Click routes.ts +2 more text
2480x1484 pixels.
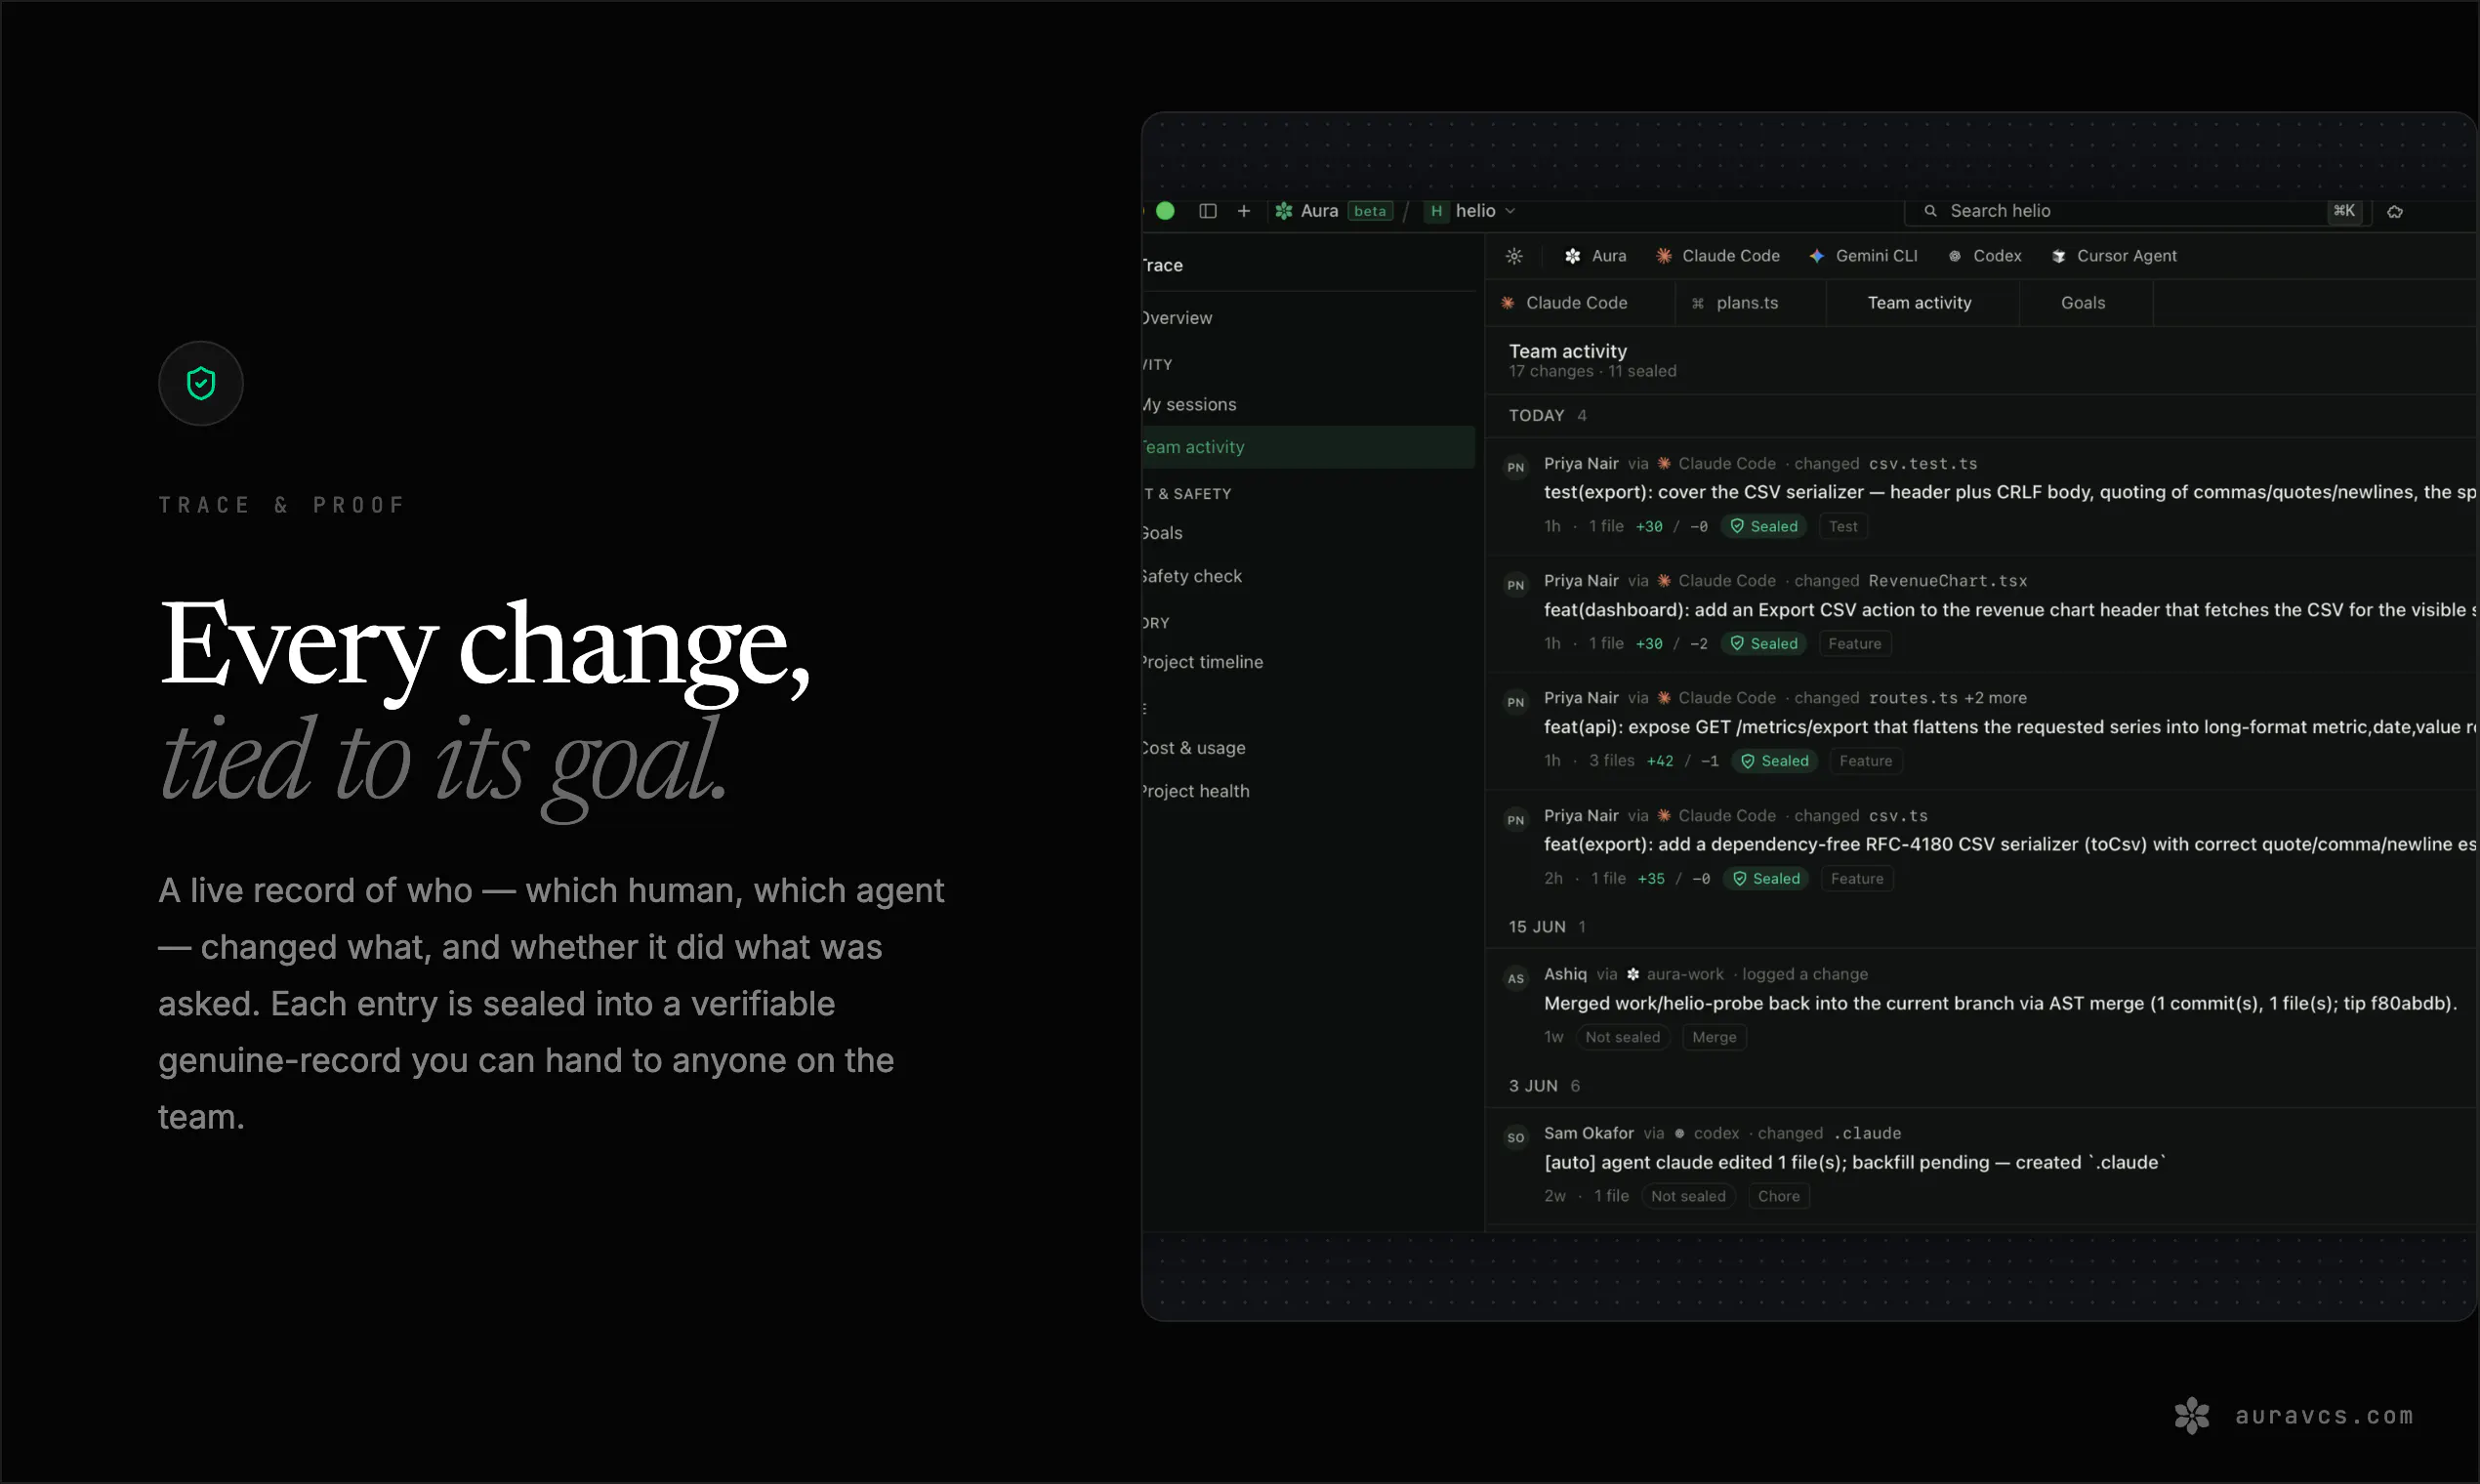point(1948,698)
